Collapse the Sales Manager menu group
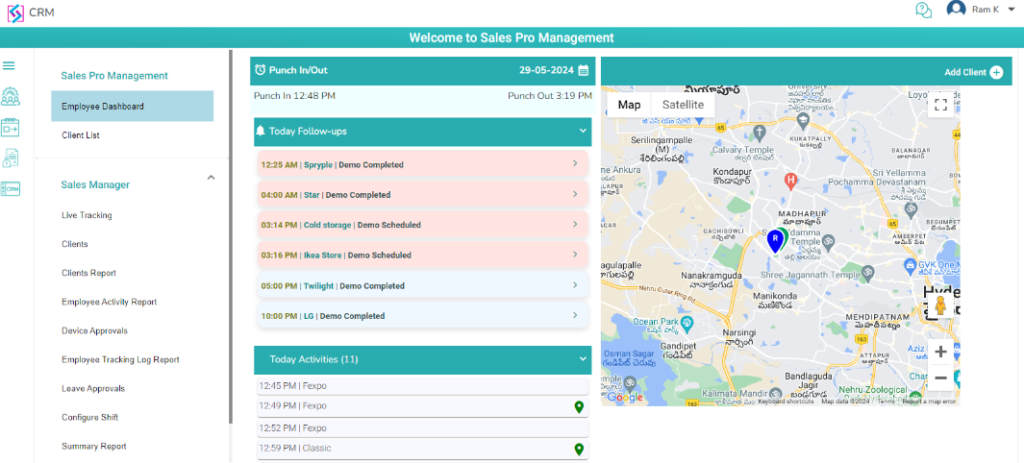Viewport: 1024px width, 463px height. [x=211, y=178]
